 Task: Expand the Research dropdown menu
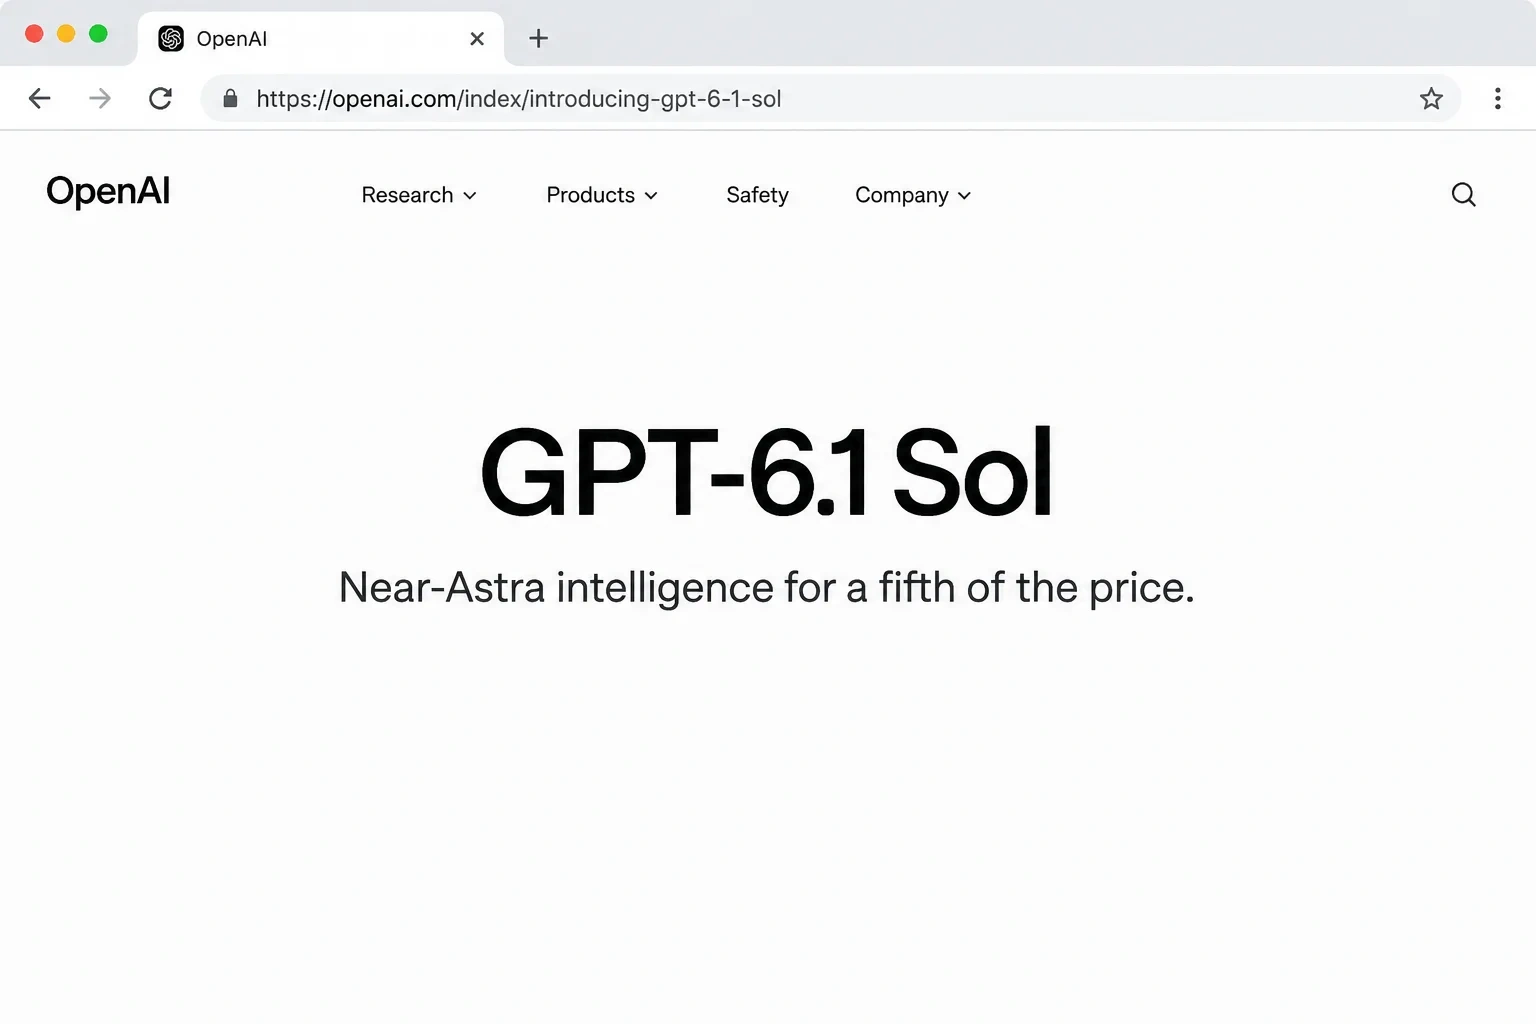[x=419, y=195]
